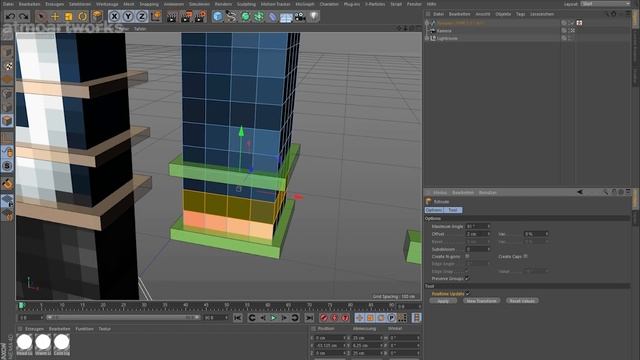Click the Apply button
The width and height of the screenshot is (640, 360).
click(x=443, y=301)
